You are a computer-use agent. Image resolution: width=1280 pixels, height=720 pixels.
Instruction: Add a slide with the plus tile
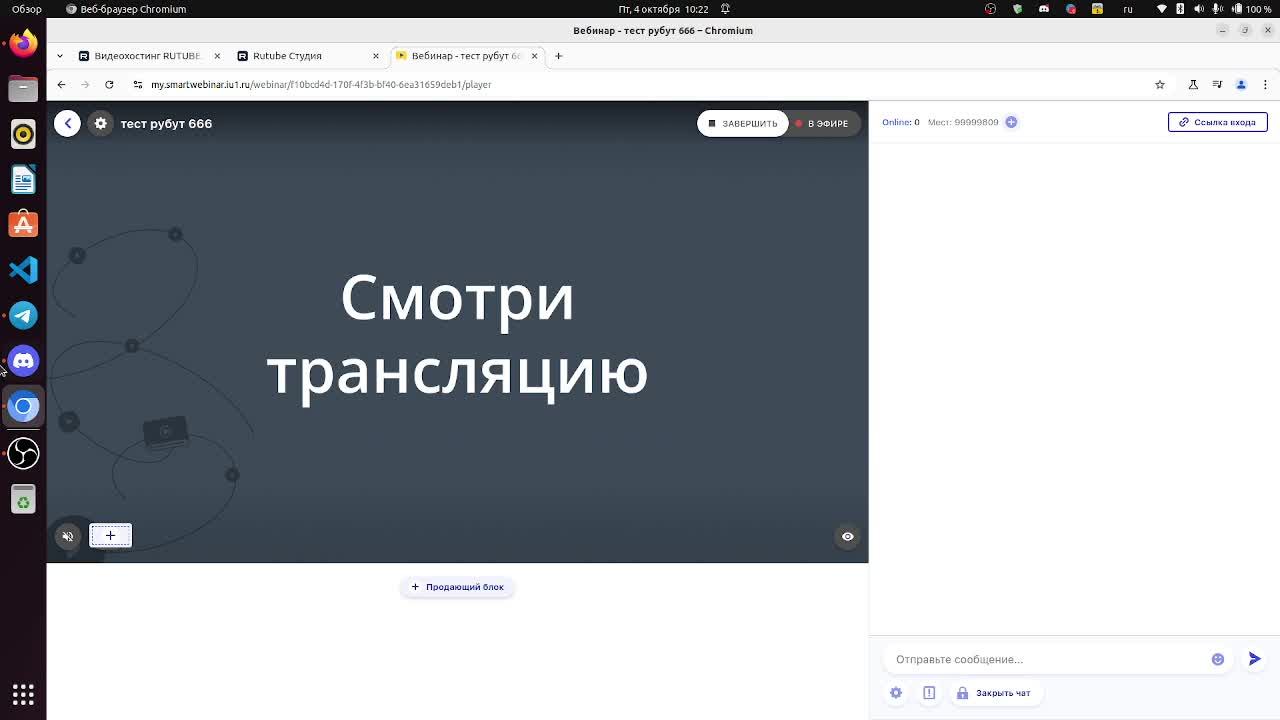pyautogui.click(x=110, y=536)
